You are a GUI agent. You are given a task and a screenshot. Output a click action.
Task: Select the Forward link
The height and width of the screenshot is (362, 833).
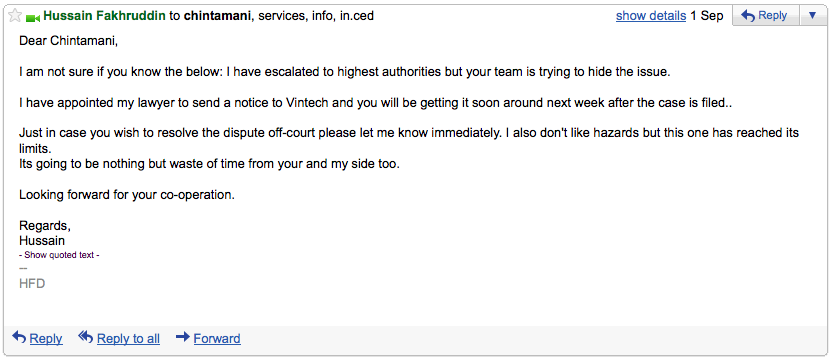217,339
